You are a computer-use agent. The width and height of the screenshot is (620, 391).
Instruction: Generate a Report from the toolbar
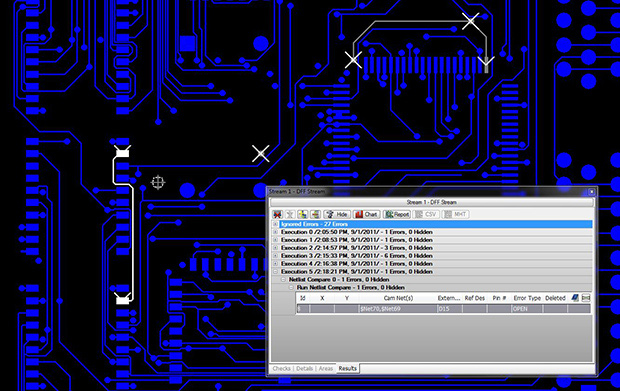[397, 214]
